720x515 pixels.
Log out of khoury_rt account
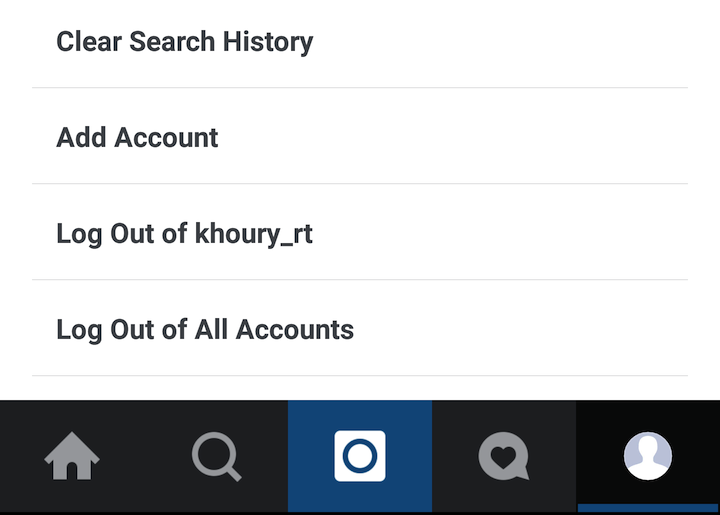(x=185, y=233)
